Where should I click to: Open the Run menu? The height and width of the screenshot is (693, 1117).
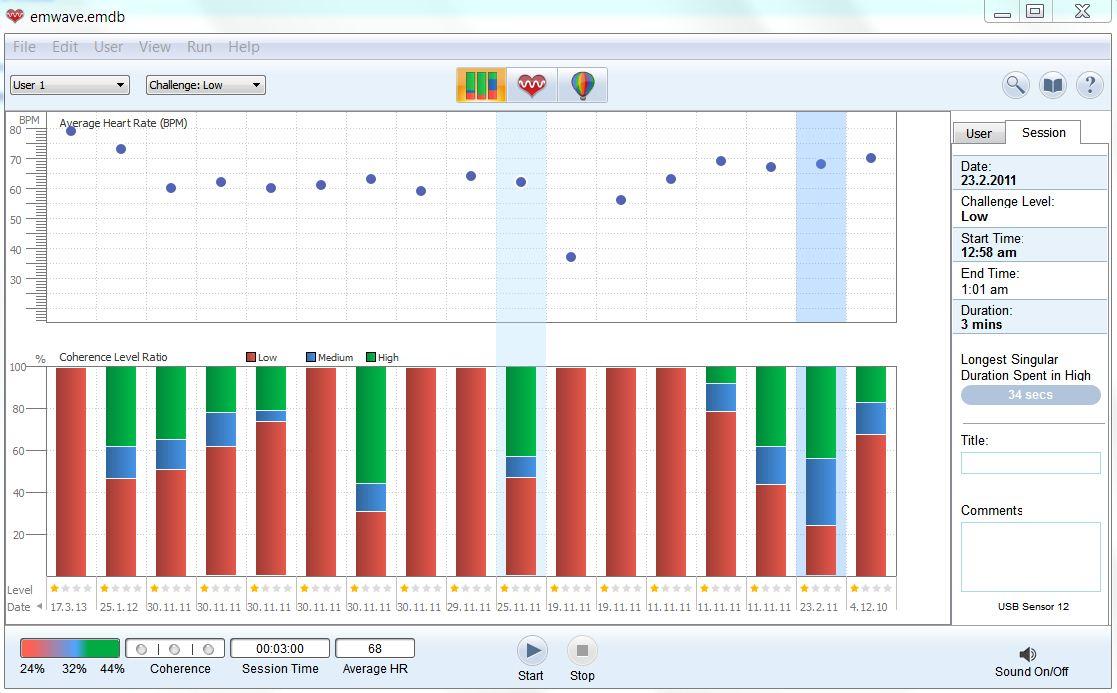199,47
